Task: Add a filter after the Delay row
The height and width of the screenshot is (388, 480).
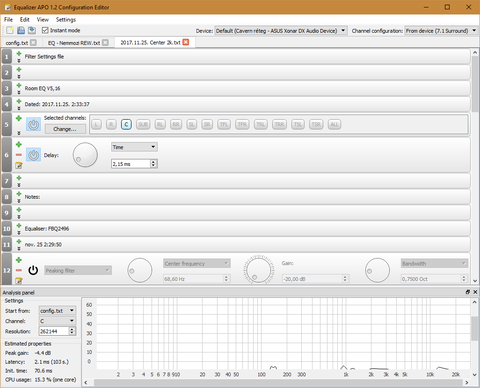Action: tap(19, 145)
